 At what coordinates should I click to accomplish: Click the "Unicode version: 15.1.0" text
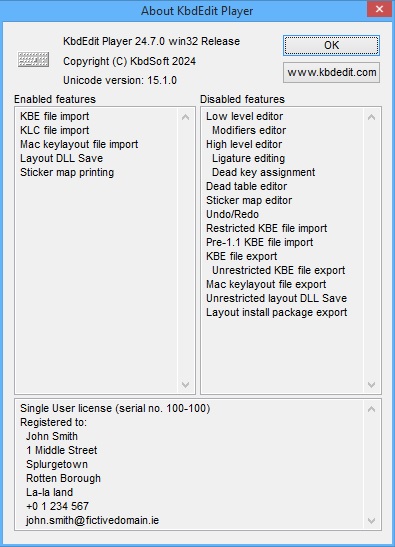coord(120,80)
